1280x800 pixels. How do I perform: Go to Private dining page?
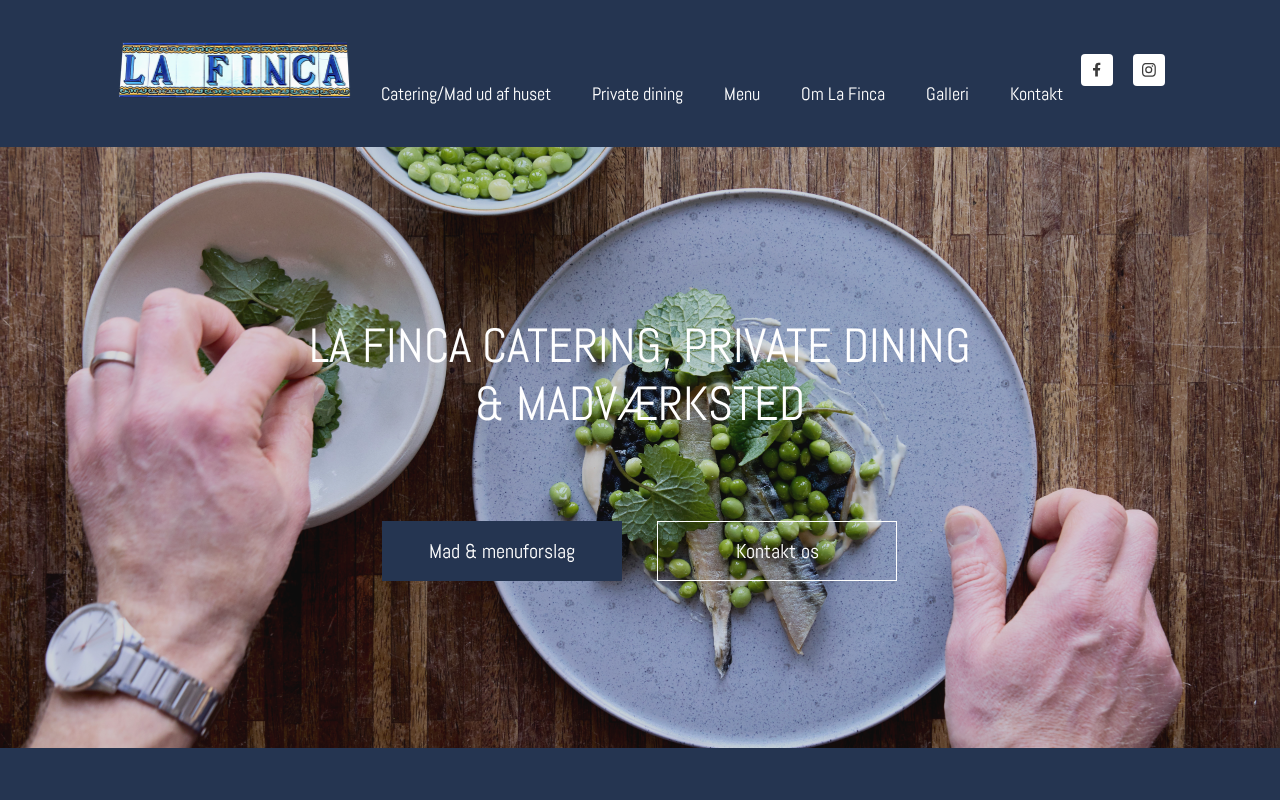pyautogui.click(x=637, y=94)
